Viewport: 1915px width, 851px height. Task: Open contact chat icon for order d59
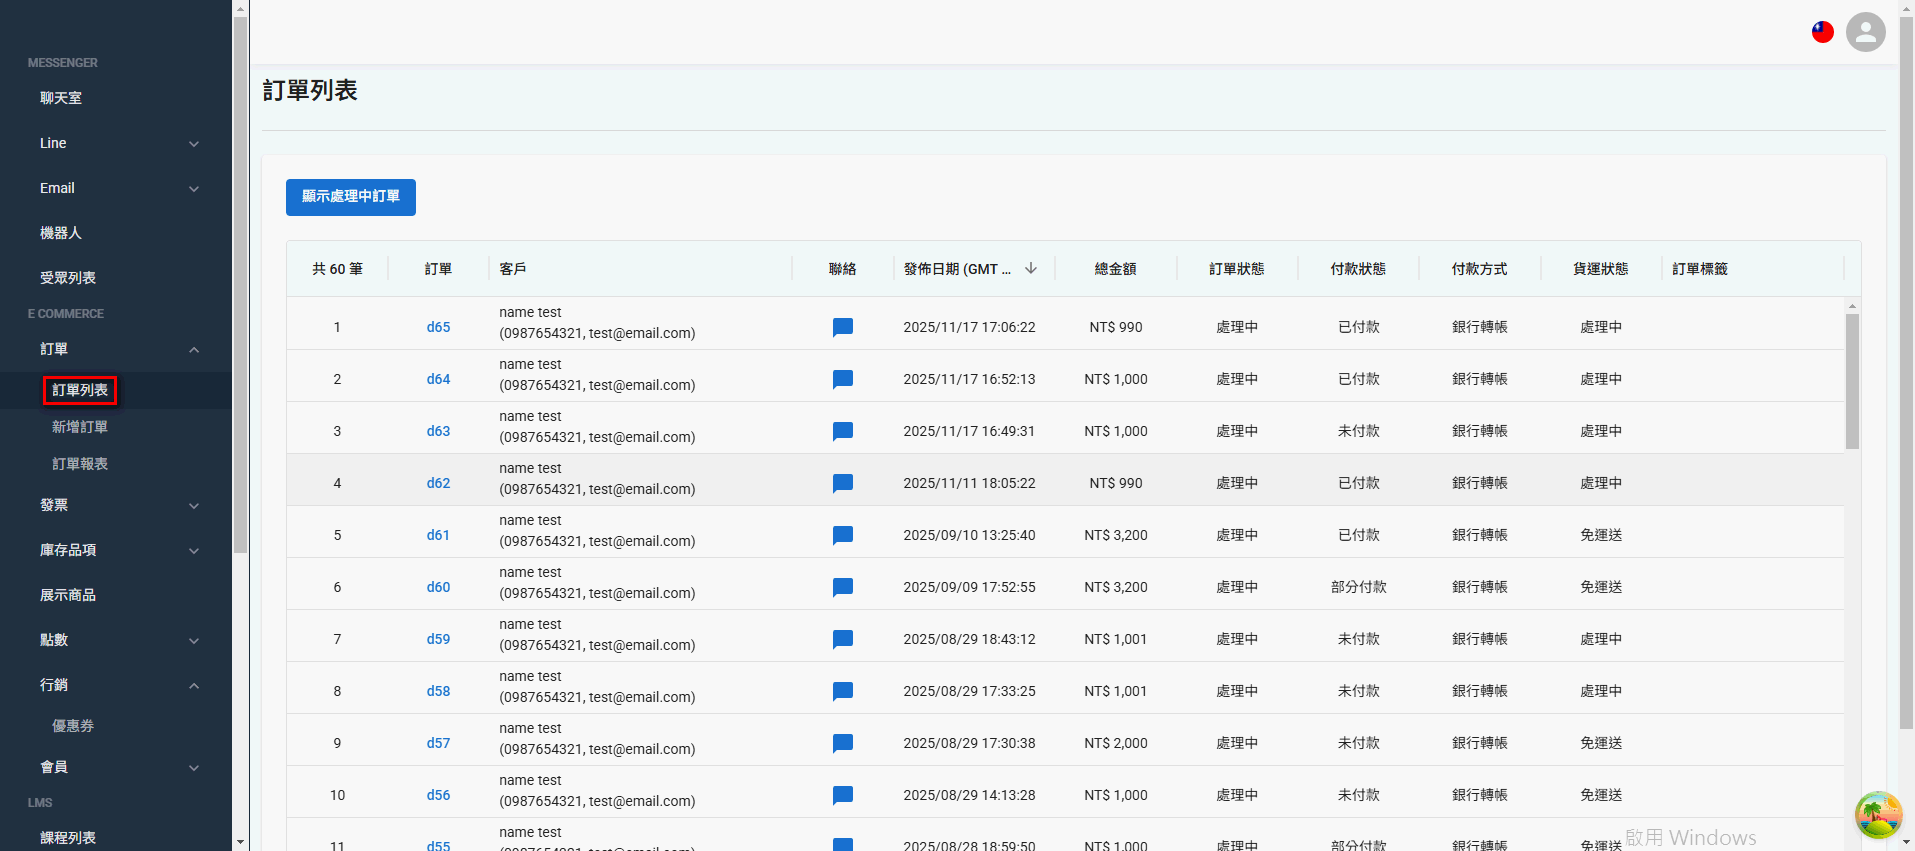[843, 639]
